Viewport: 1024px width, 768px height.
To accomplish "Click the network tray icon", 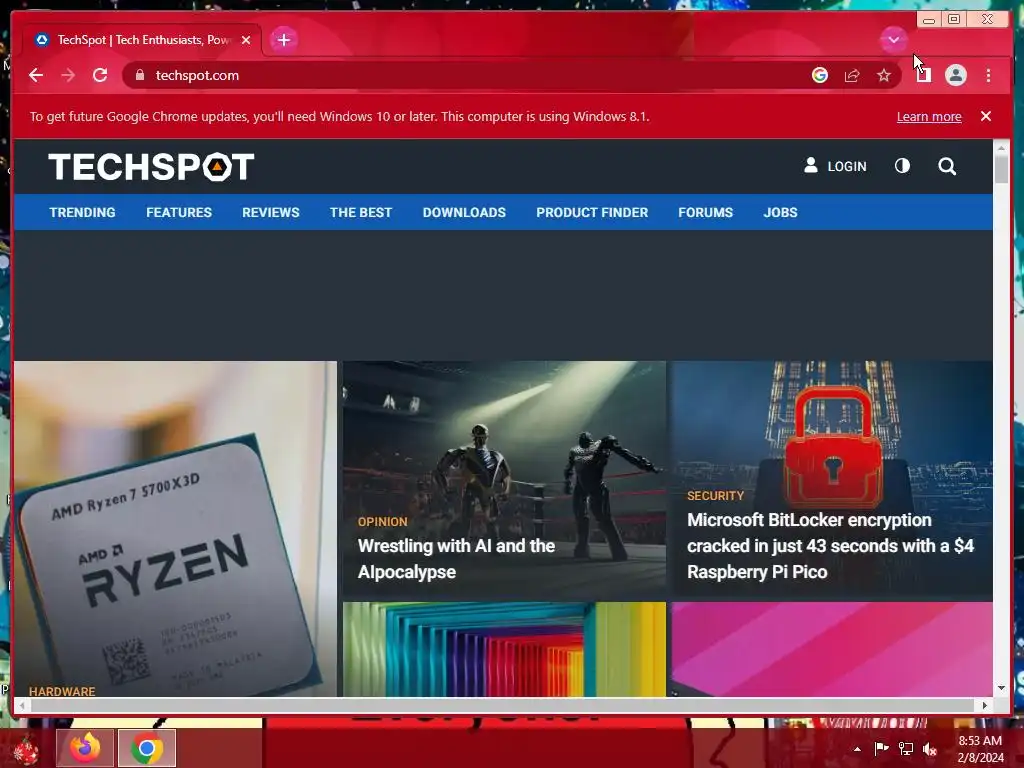I will (x=906, y=748).
